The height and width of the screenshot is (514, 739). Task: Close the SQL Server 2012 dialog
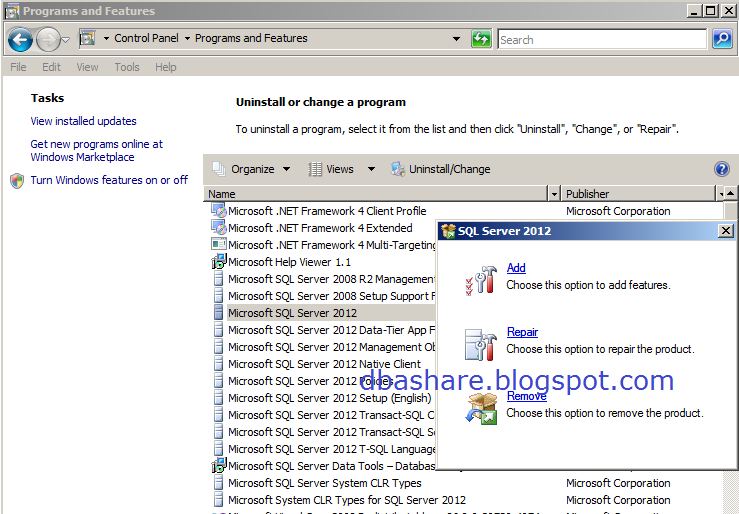[725, 230]
